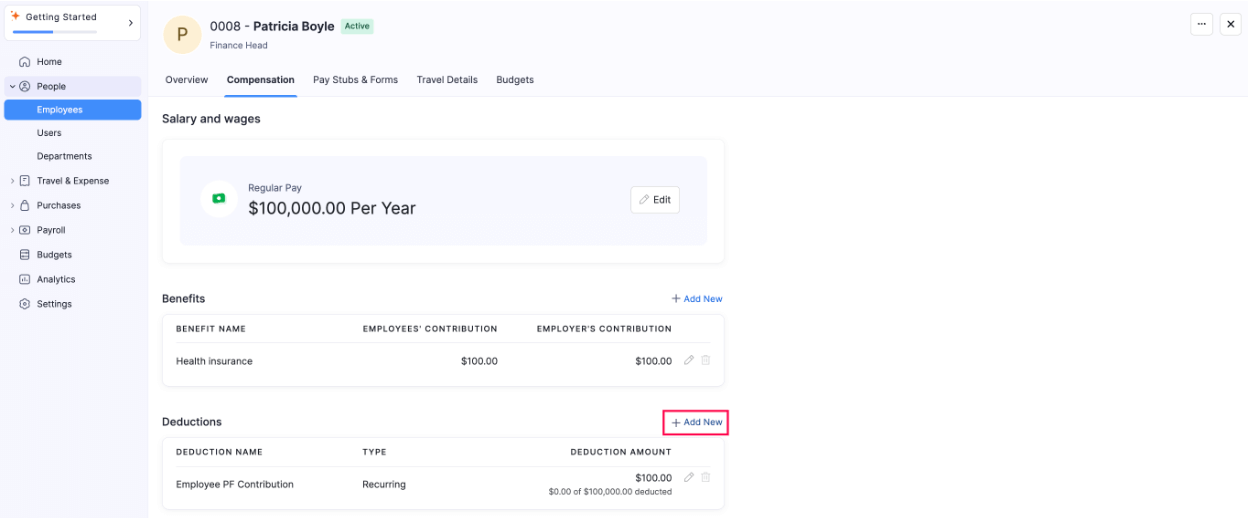The image size is (1250, 518).
Task: Expand the Payroll section chevron
Action: pyautogui.click(x=12, y=230)
